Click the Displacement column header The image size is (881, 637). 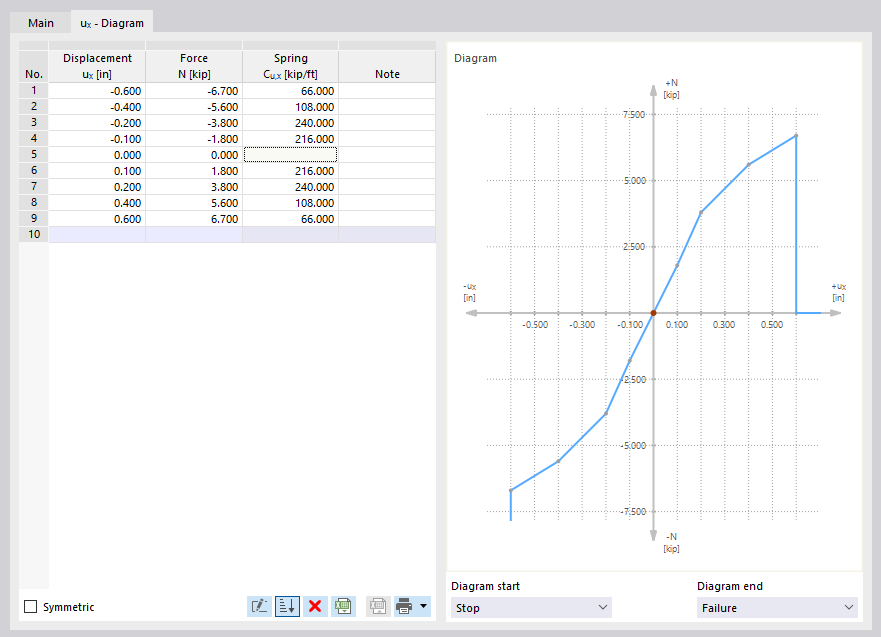point(97,66)
